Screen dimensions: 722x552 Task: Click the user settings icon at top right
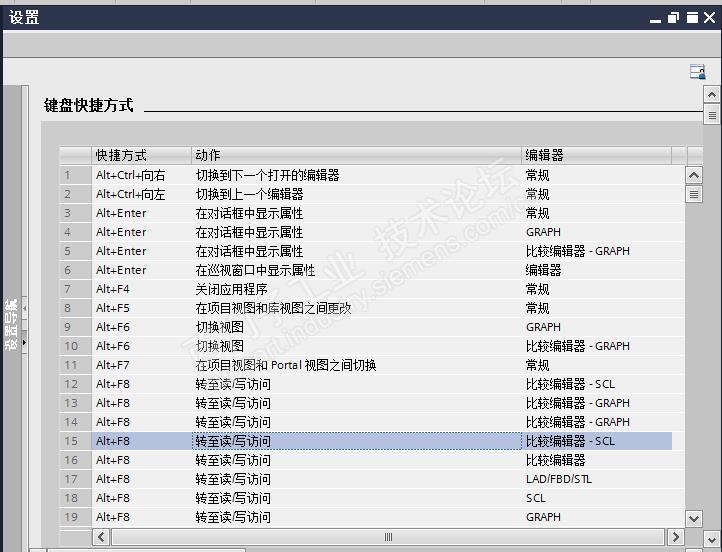698,72
